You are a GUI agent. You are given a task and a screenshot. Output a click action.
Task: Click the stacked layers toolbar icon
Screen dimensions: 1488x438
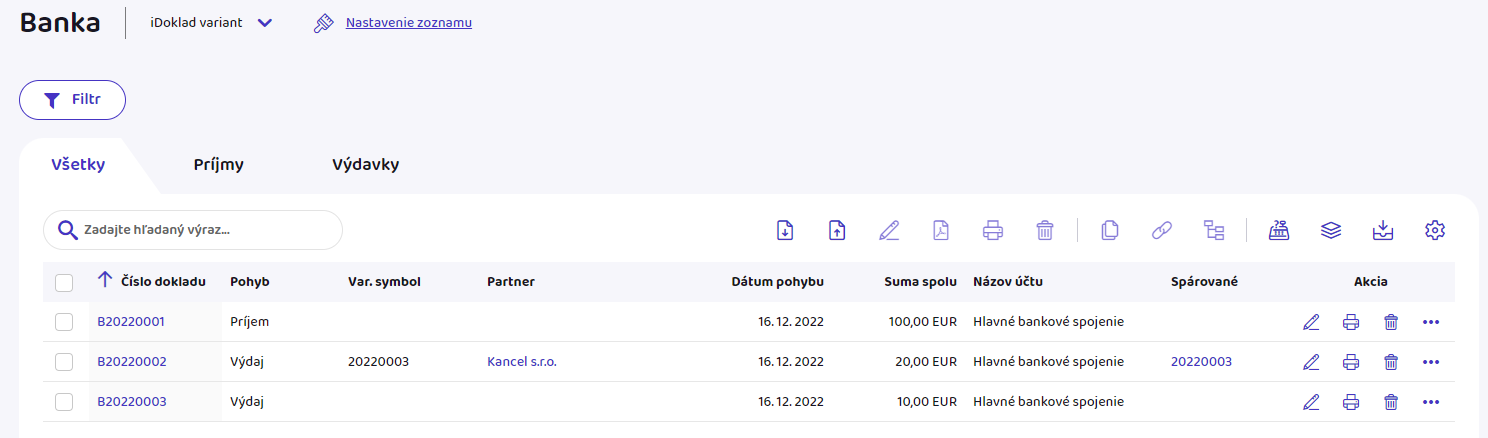(1330, 230)
